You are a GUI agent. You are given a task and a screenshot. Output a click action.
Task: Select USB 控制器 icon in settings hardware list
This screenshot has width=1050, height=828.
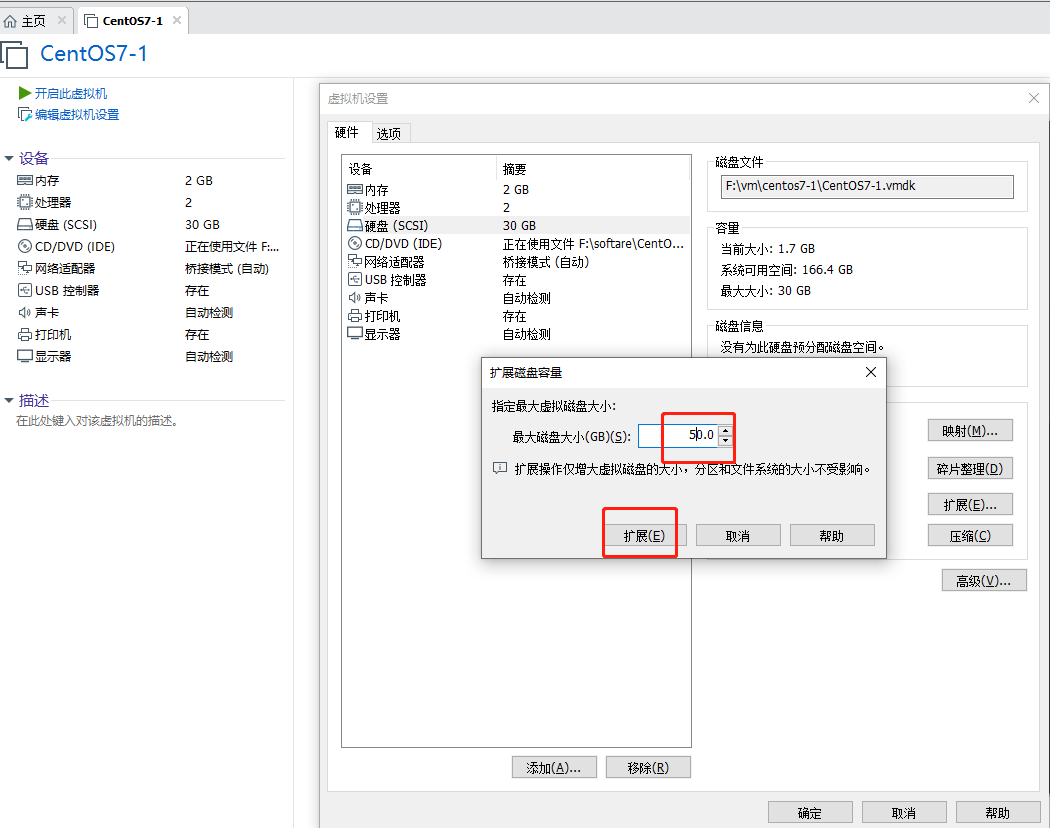pos(355,279)
